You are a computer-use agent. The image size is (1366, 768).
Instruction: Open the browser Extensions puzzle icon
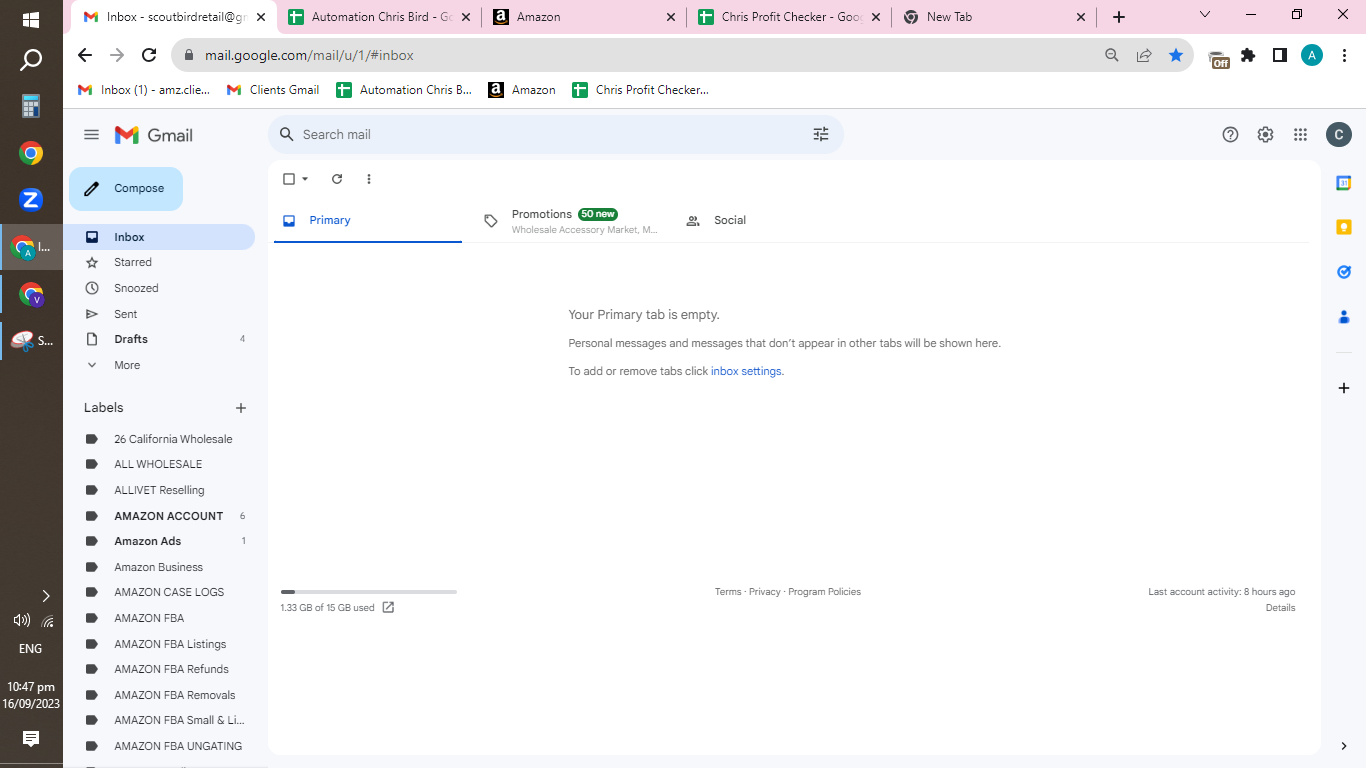click(x=1248, y=56)
